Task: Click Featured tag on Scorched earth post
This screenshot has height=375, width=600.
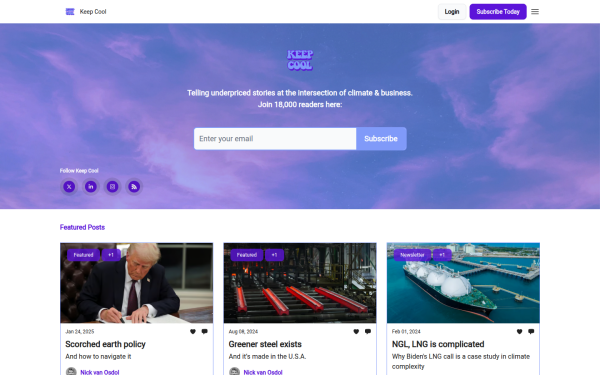Action: [x=83, y=255]
